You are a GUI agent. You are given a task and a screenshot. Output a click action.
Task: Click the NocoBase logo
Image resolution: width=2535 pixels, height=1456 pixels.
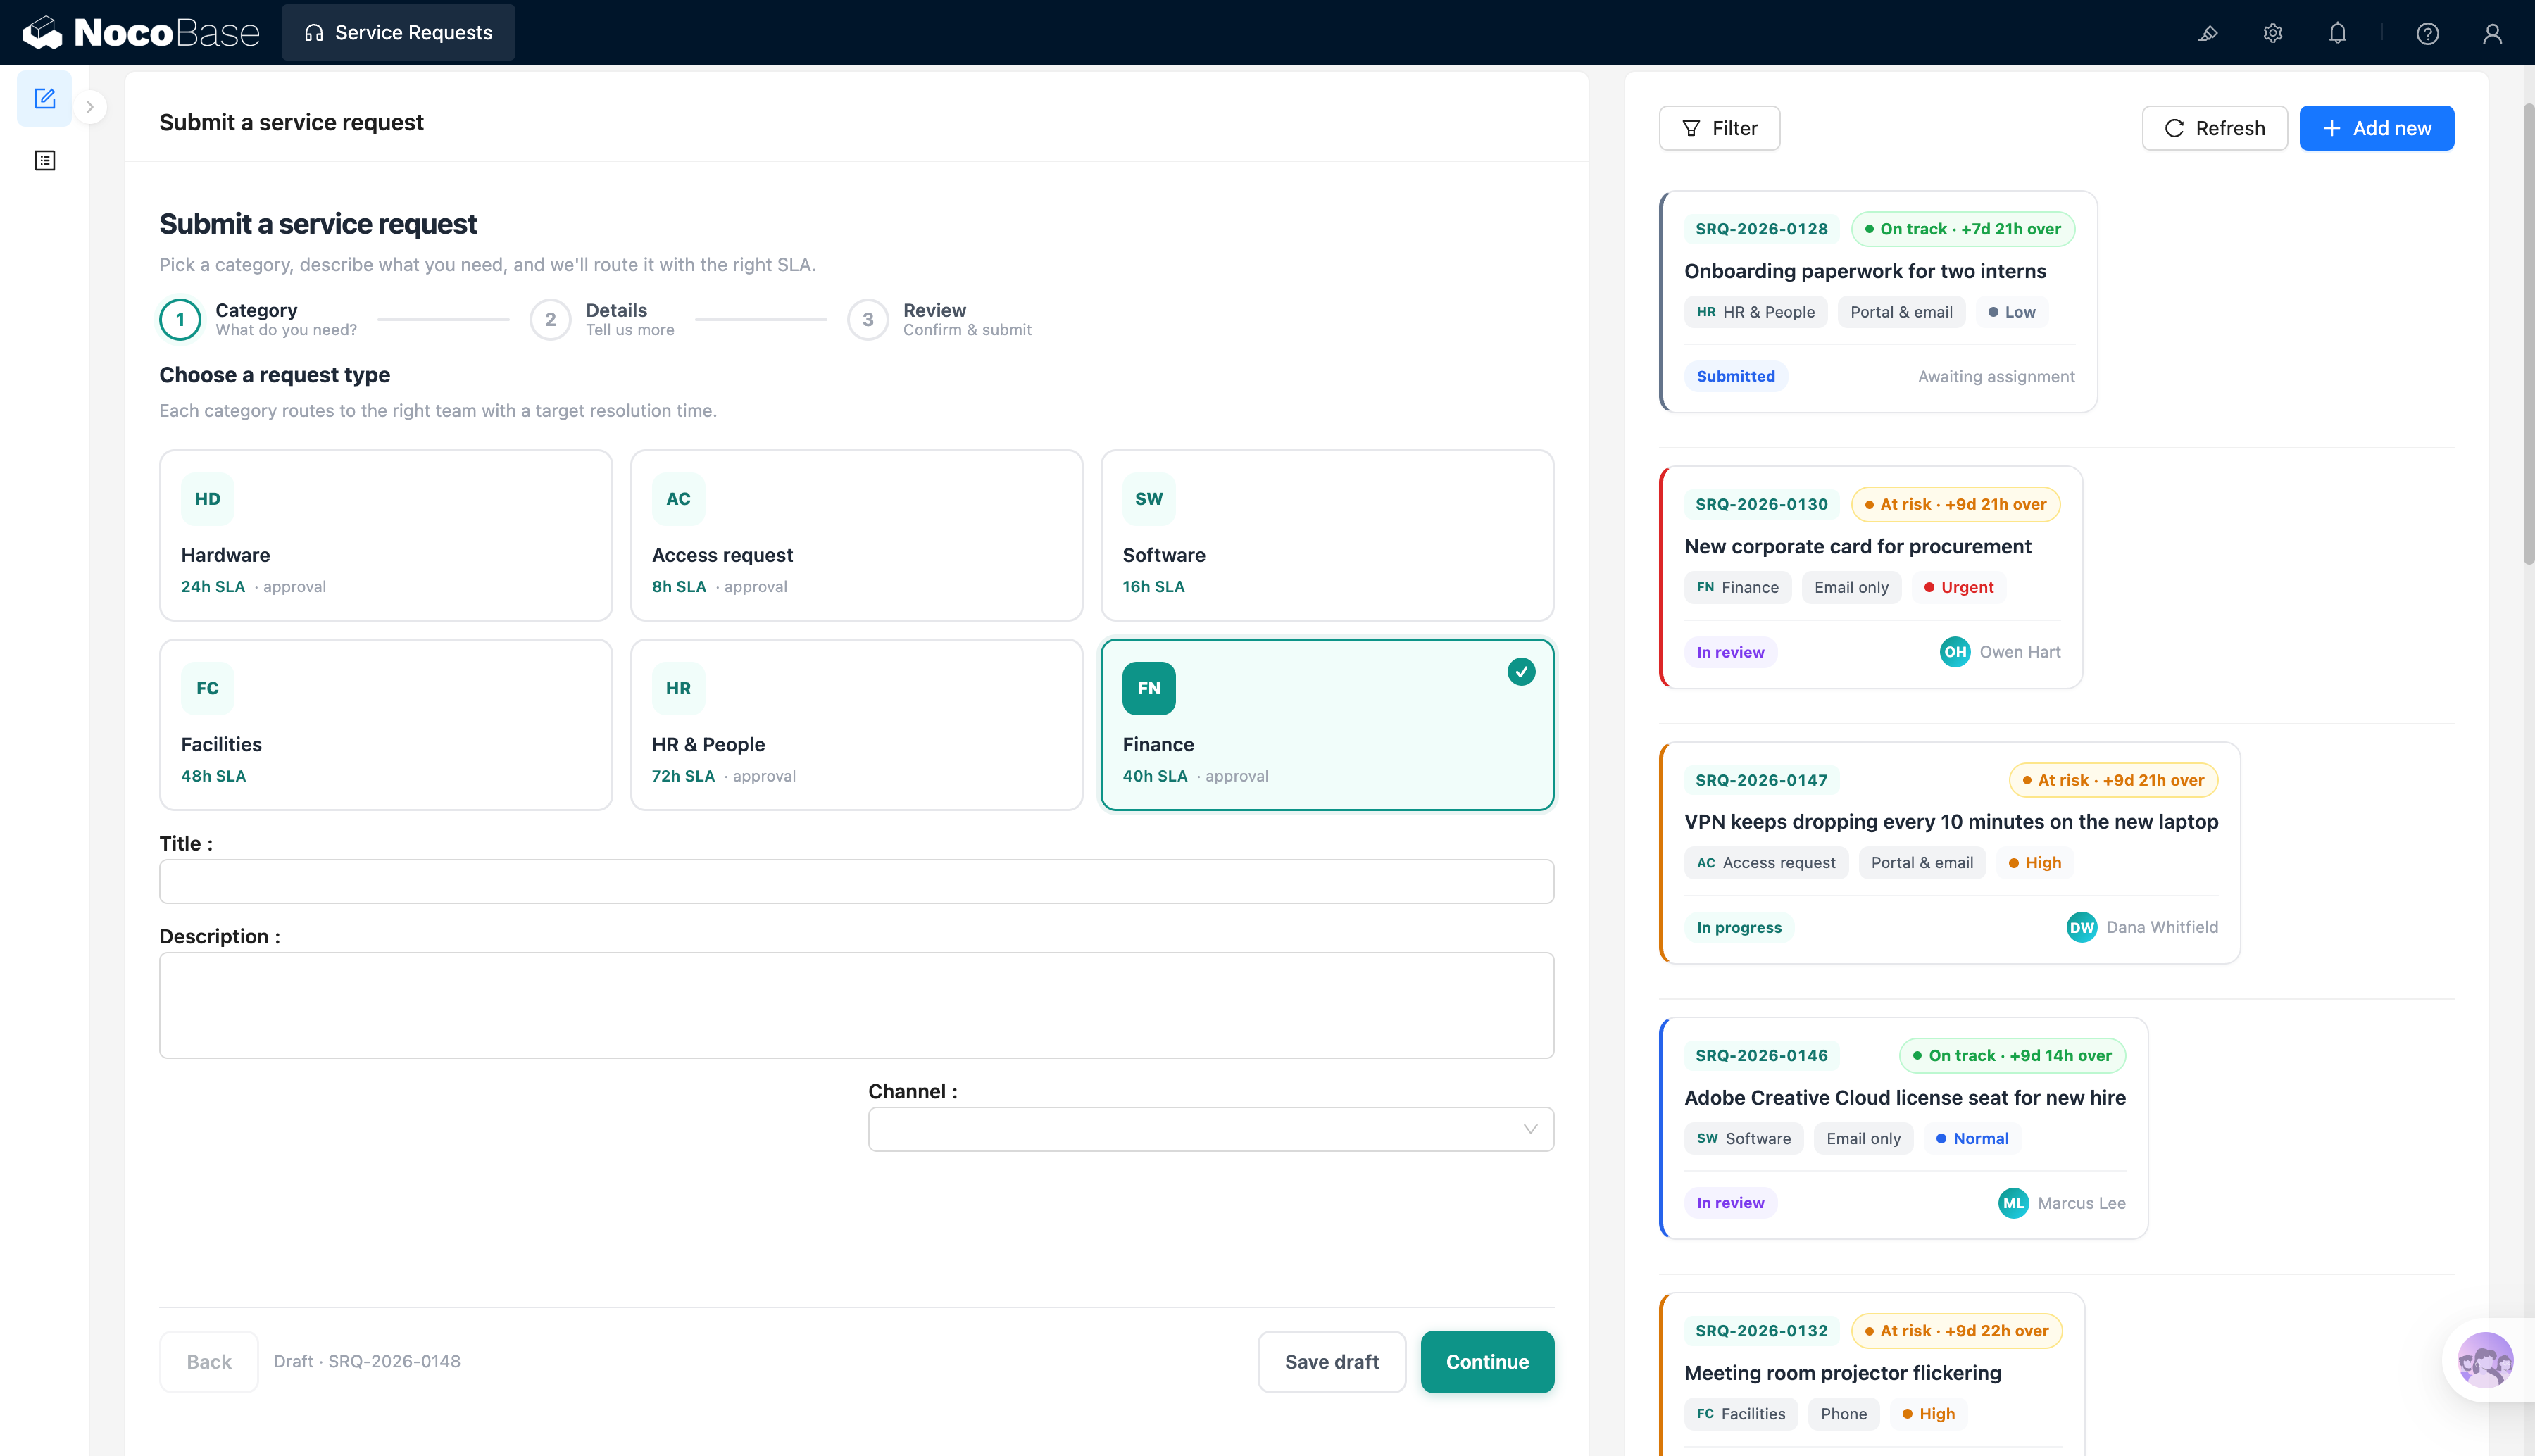[x=141, y=33]
